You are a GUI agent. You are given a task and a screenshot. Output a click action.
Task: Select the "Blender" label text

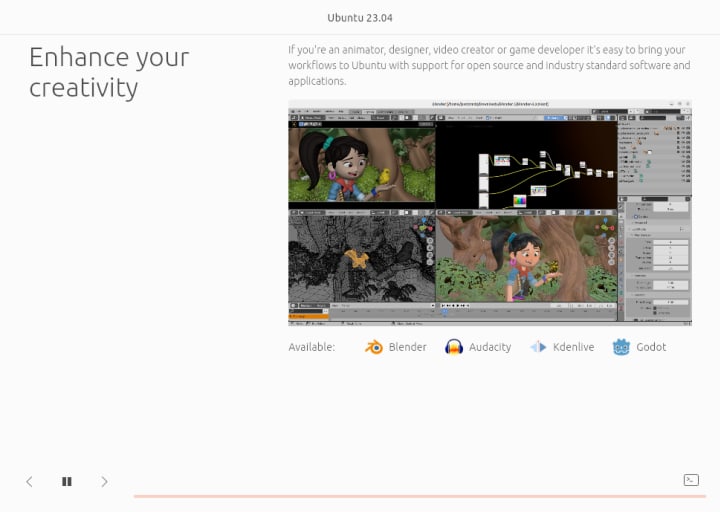coord(407,347)
